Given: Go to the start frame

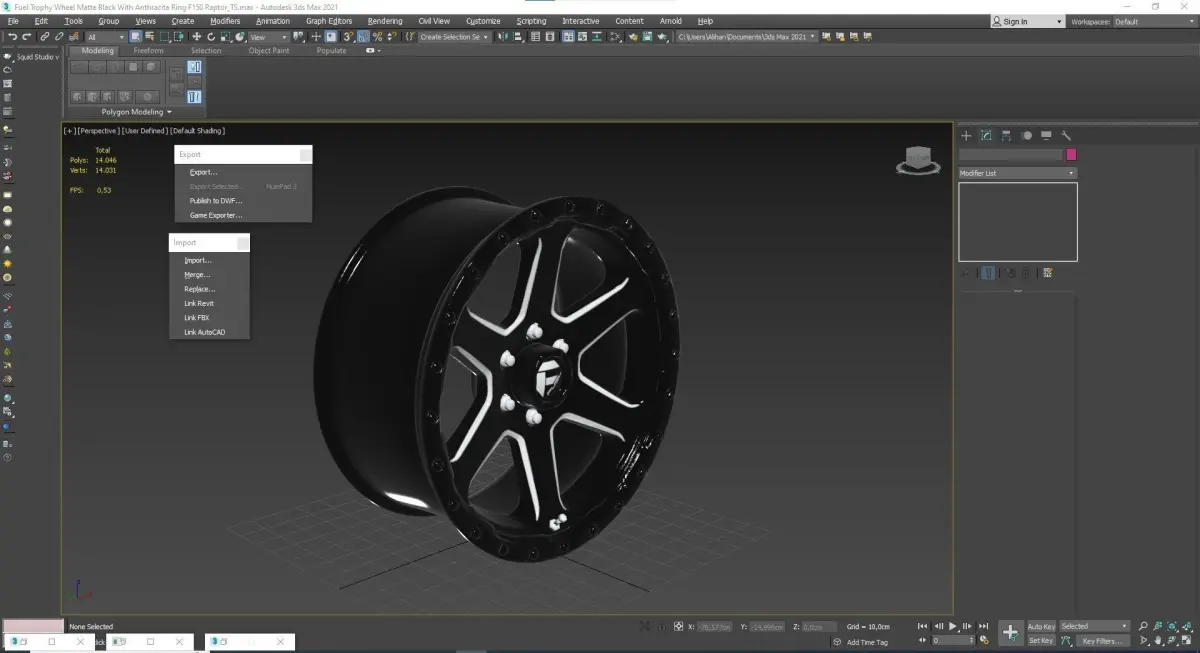Looking at the screenshot, I should [x=922, y=626].
